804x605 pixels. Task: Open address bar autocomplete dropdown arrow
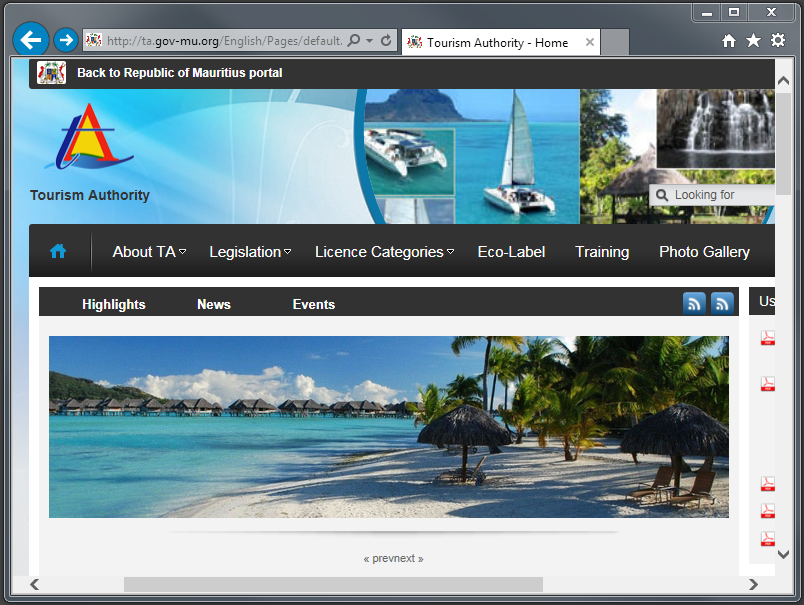click(x=369, y=41)
